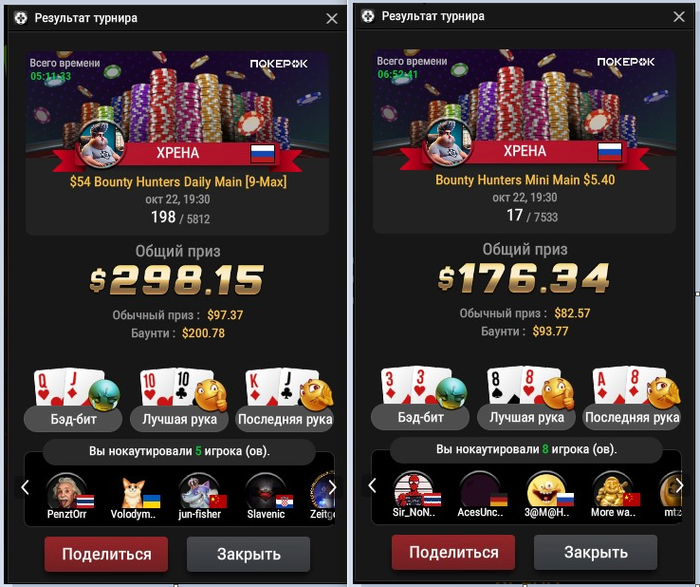Go back in right window knockout list
Screen dimensions: 700x587
(x=372, y=485)
